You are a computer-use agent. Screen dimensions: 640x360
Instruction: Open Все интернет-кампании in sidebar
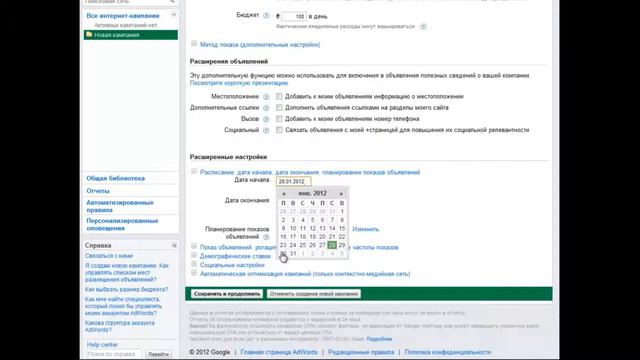point(123,16)
